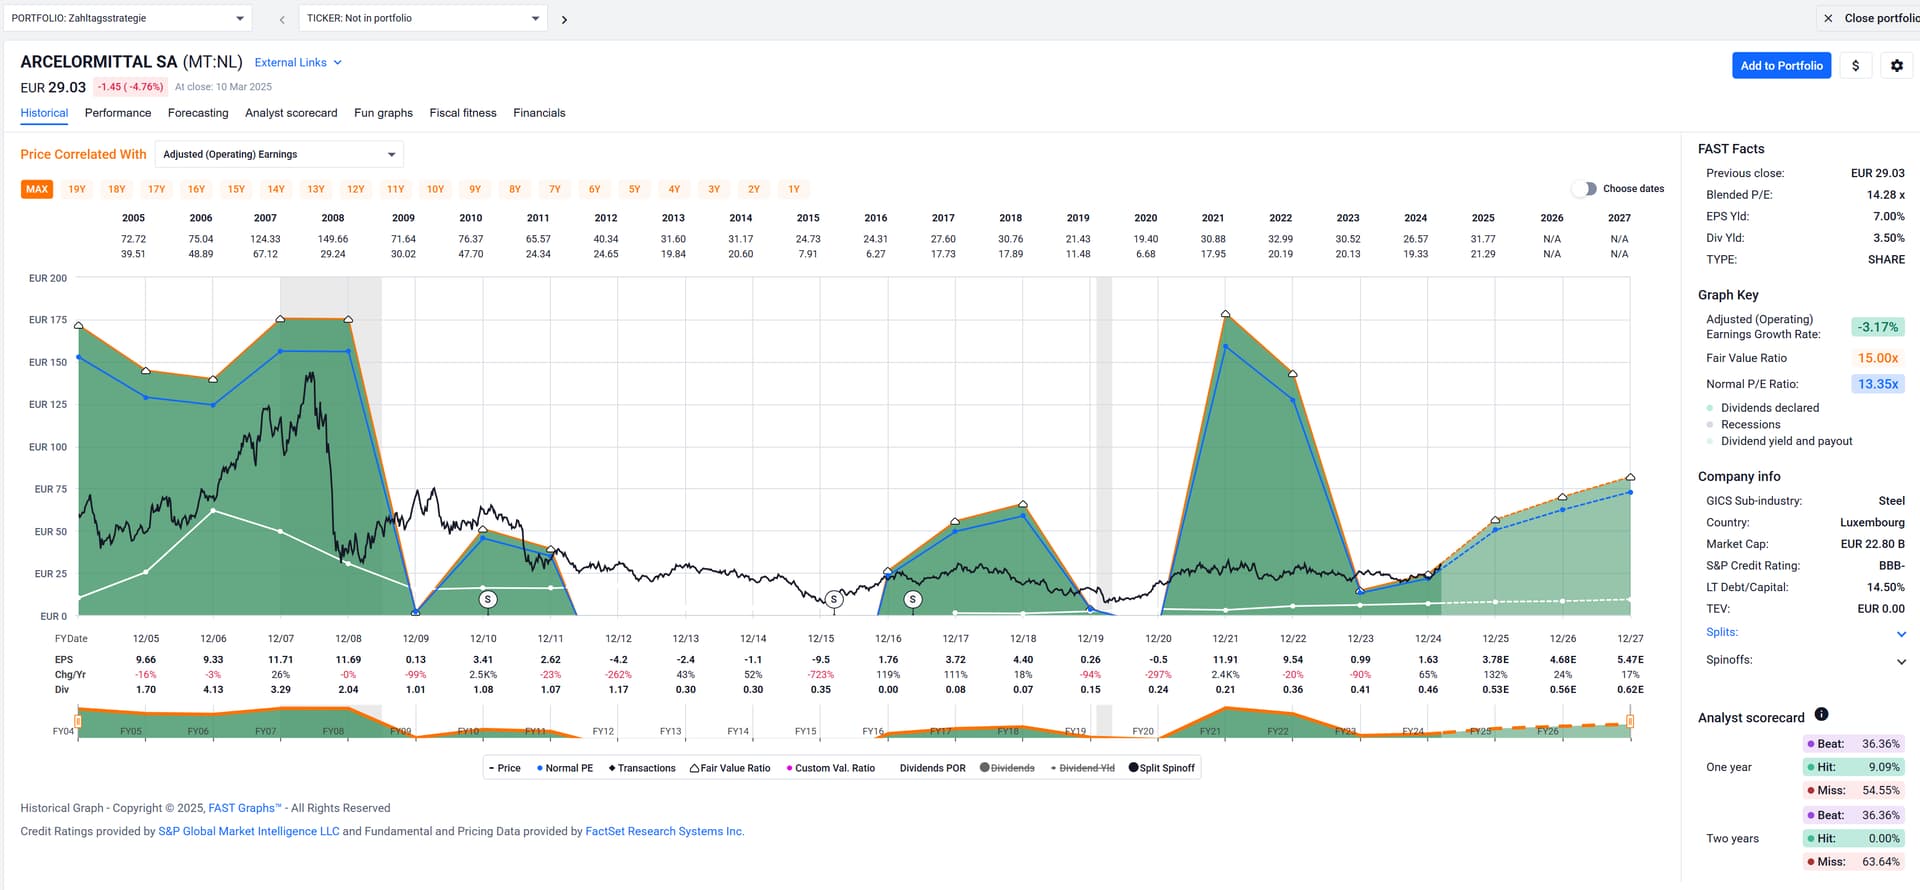Screen dimensions: 1920x890
Task: Go to next ticker arrow
Action: (x=564, y=19)
